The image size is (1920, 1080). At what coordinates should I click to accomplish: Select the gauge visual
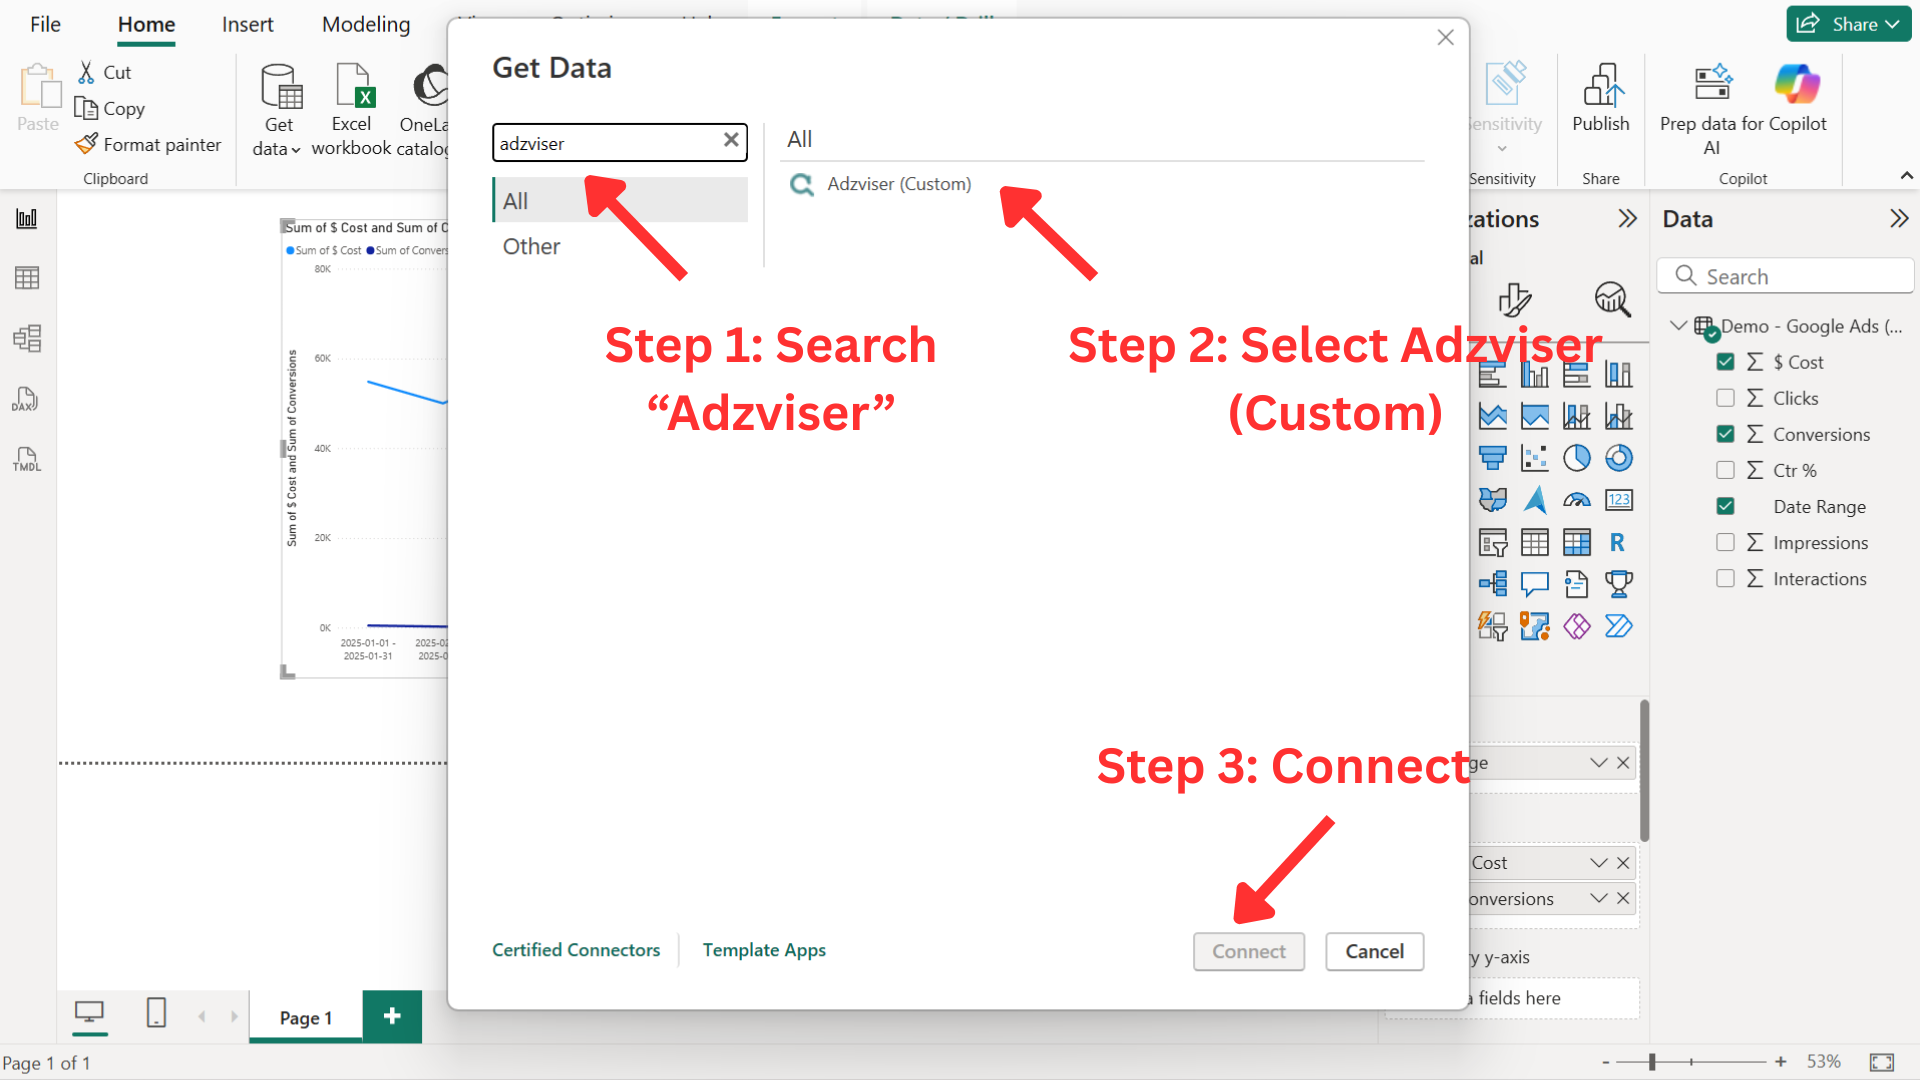pyautogui.click(x=1576, y=500)
